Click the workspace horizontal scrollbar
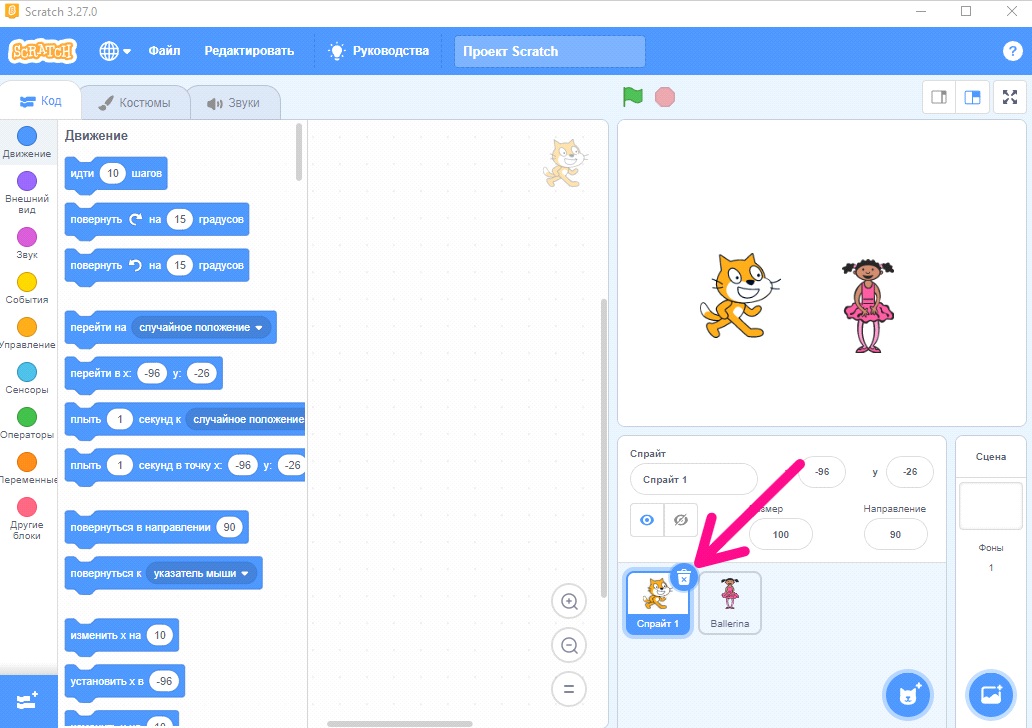 click(x=400, y=723)
